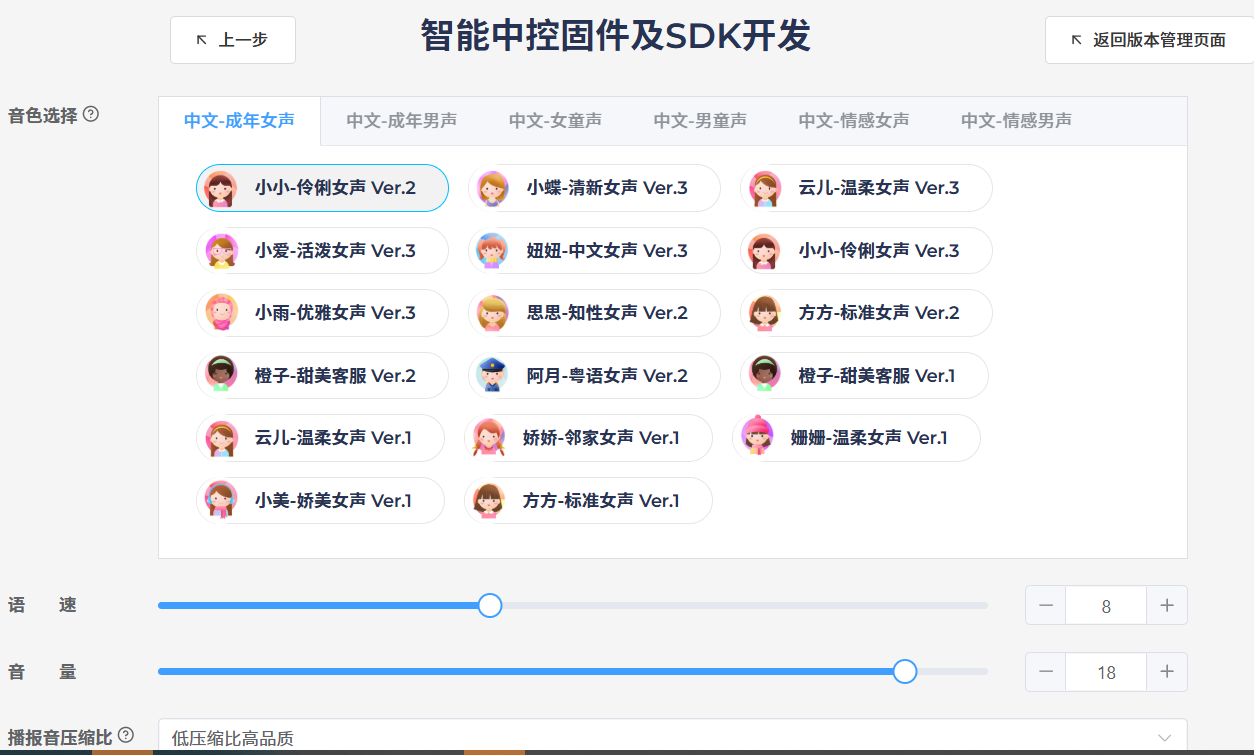Viewport: 1254px width, 755px height.
Task: Click the avatar icon for 阿月-粤语女声 Ver.2
Action: click(x=492, y=376)
